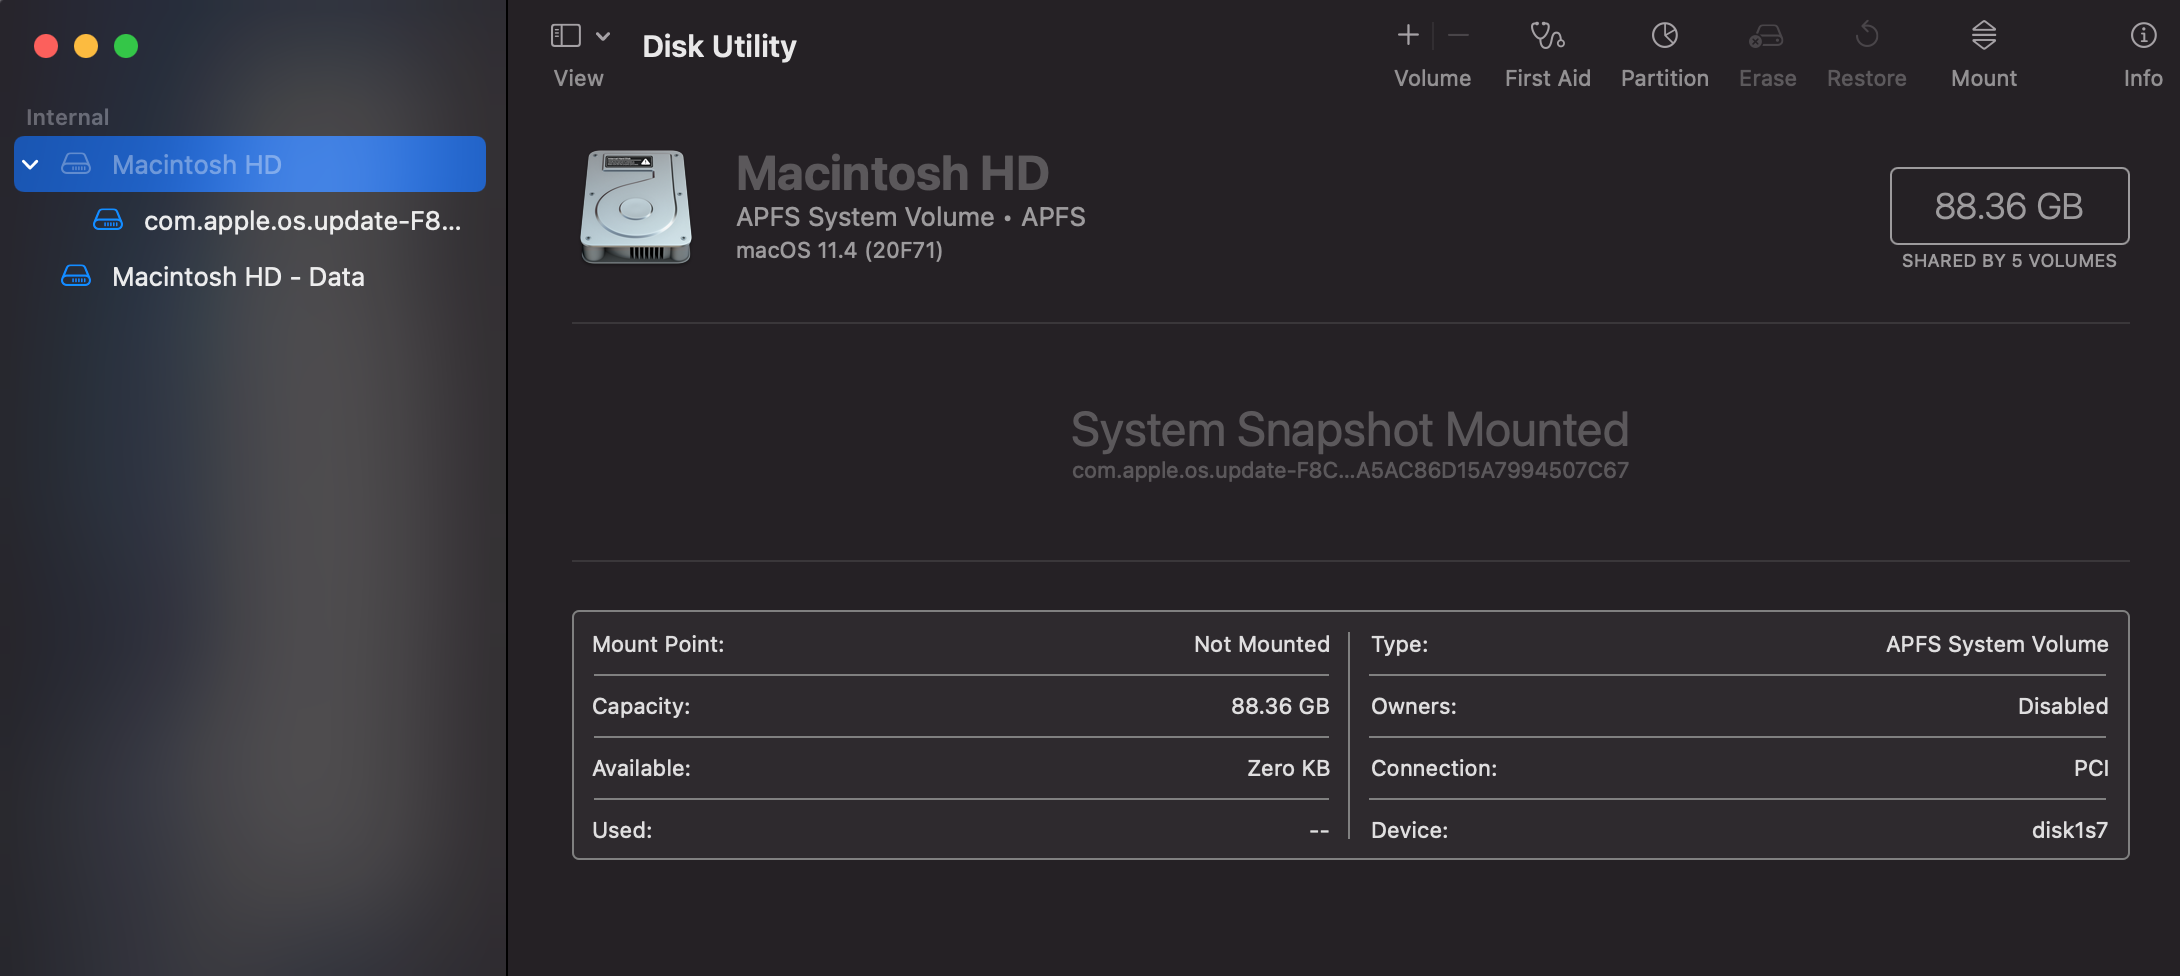2180x976 pixels.
Task: Click the Info label in toolbar
Action: pos(2143,78)
